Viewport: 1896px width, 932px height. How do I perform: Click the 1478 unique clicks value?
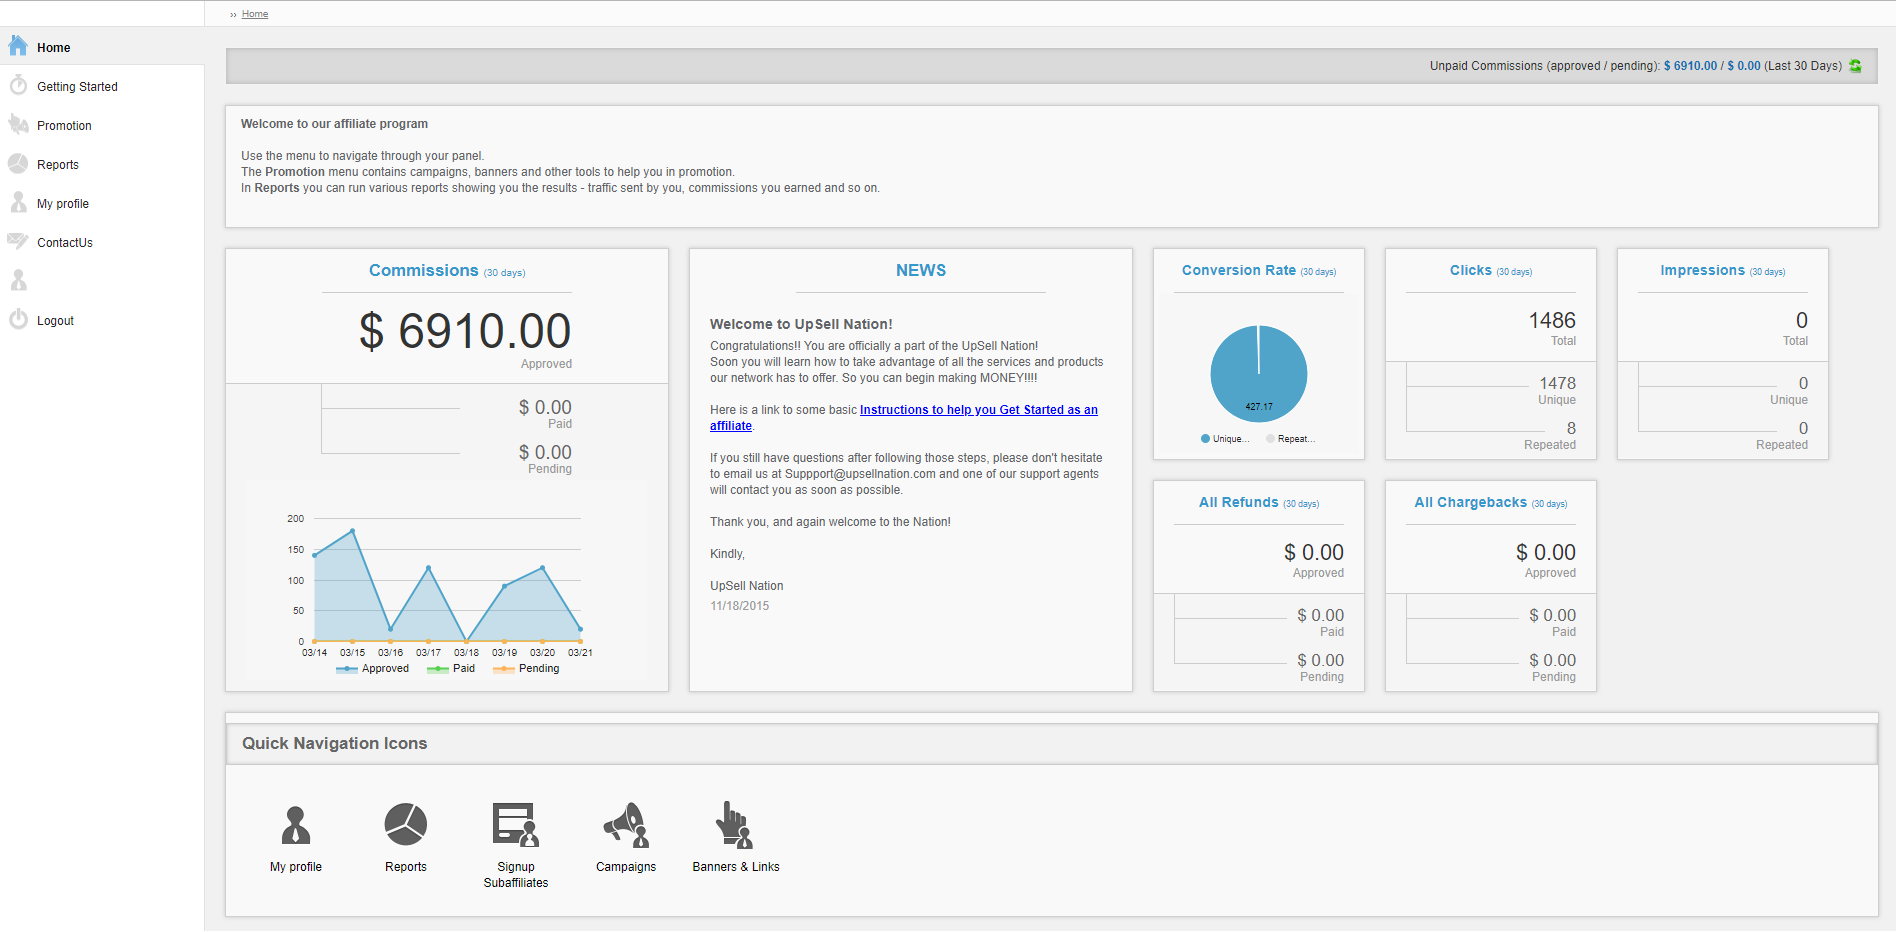(1557, 384)
